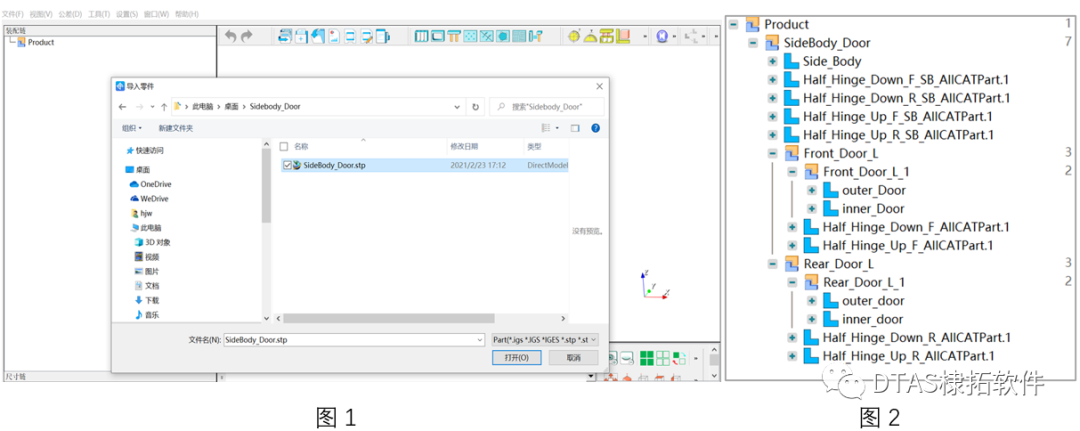Click 新建文件夹 to create a folder
This screenshot has width=1080, height=431.
click(176, 128)
